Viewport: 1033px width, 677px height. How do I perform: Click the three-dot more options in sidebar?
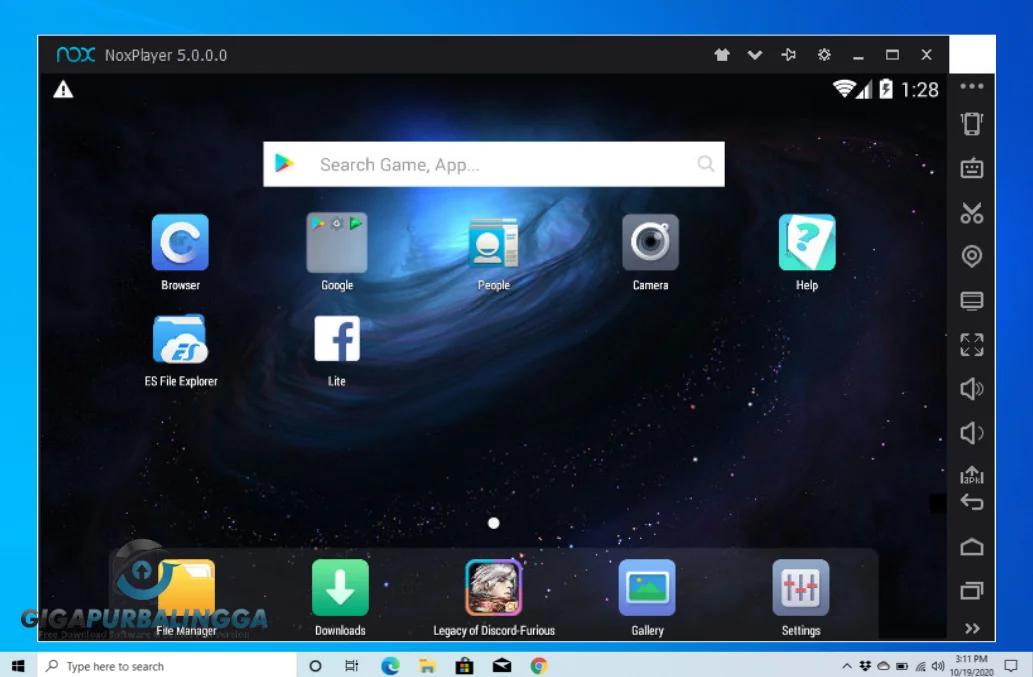pos(972,86)
